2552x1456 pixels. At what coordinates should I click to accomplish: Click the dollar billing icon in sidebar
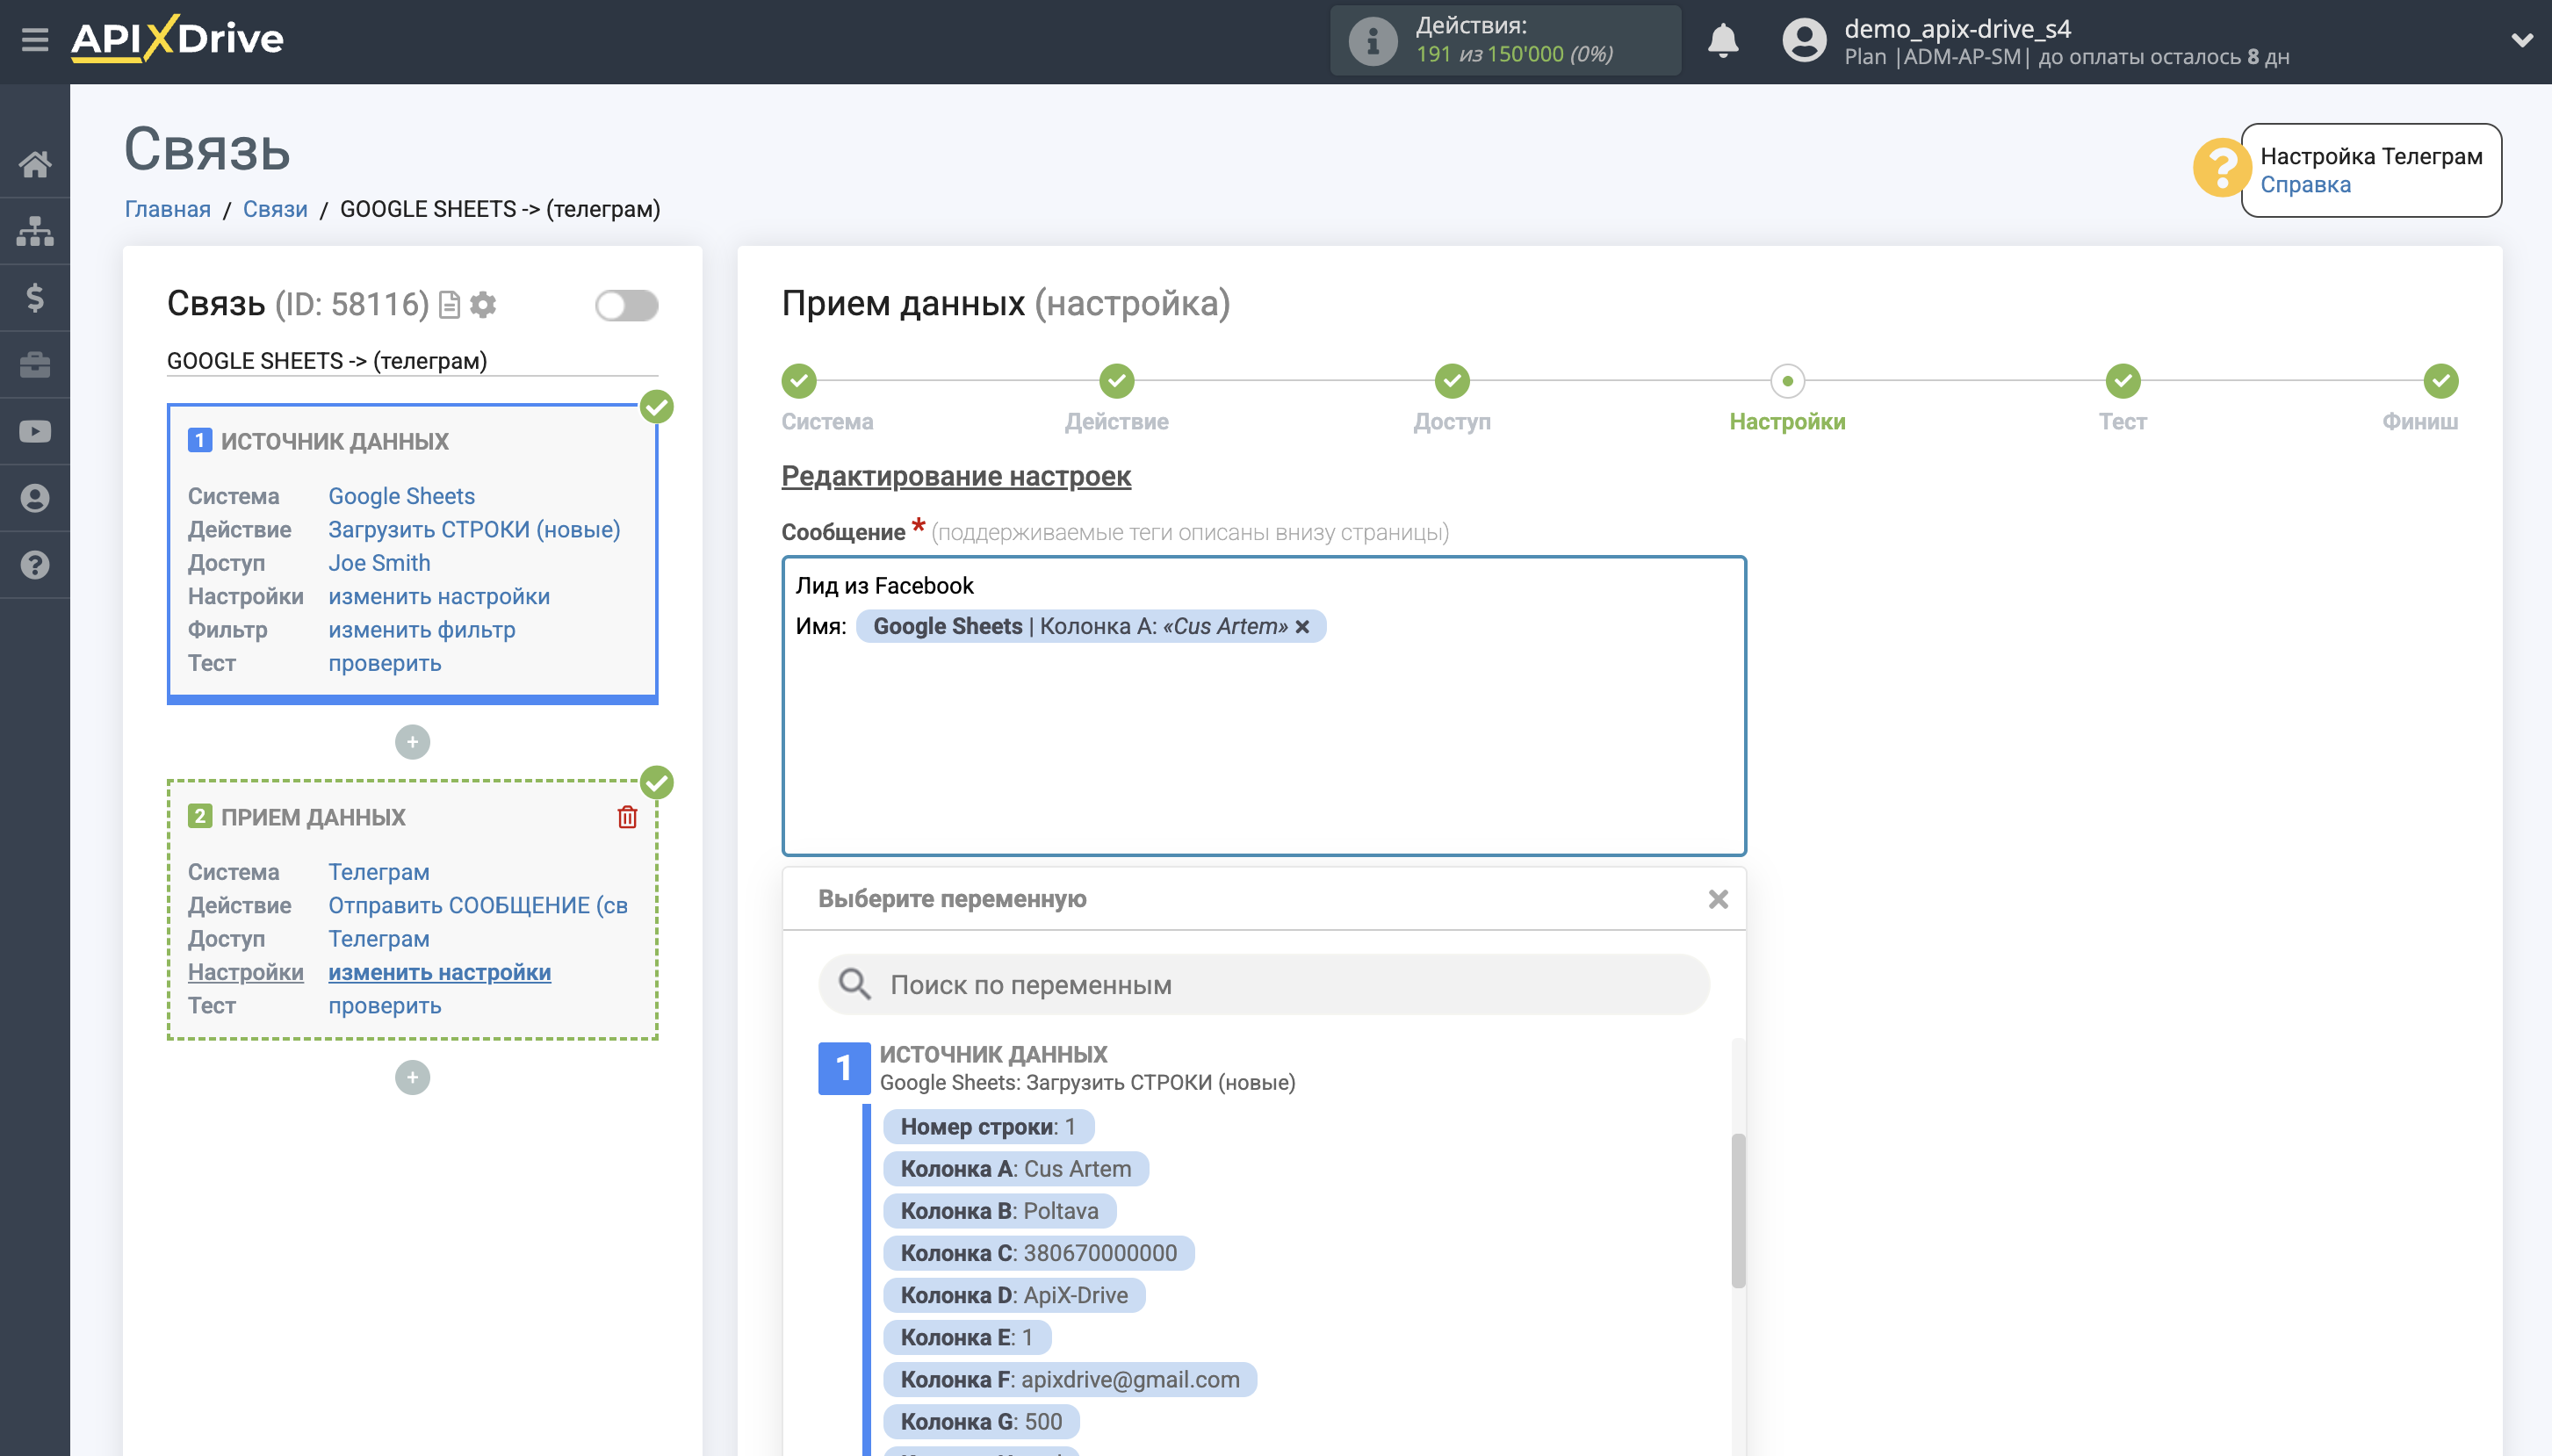(x=35, y=298)
